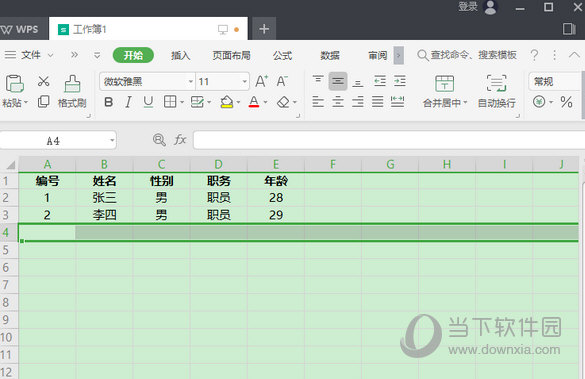This screenshot has width=585, height=379.
Task: Toggle Underline formatting
Action: coord(148,102)
